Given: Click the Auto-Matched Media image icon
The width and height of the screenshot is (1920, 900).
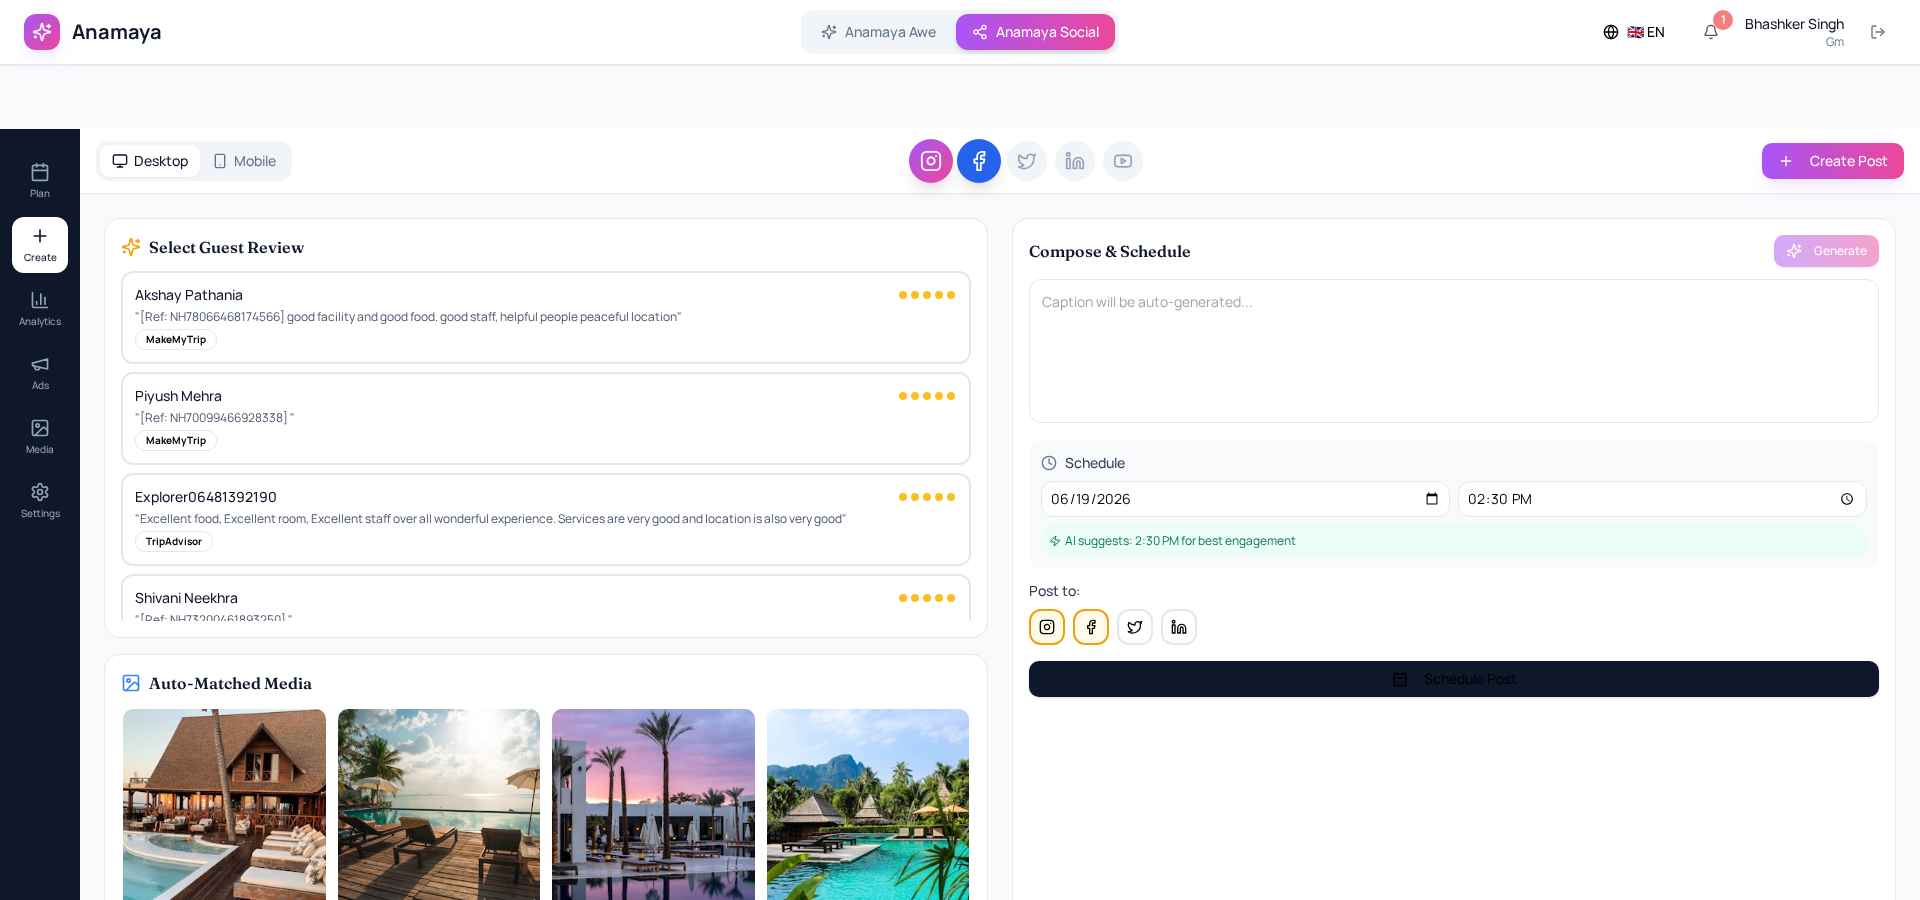Looking at the screenshot, I should tap(131, 683).
